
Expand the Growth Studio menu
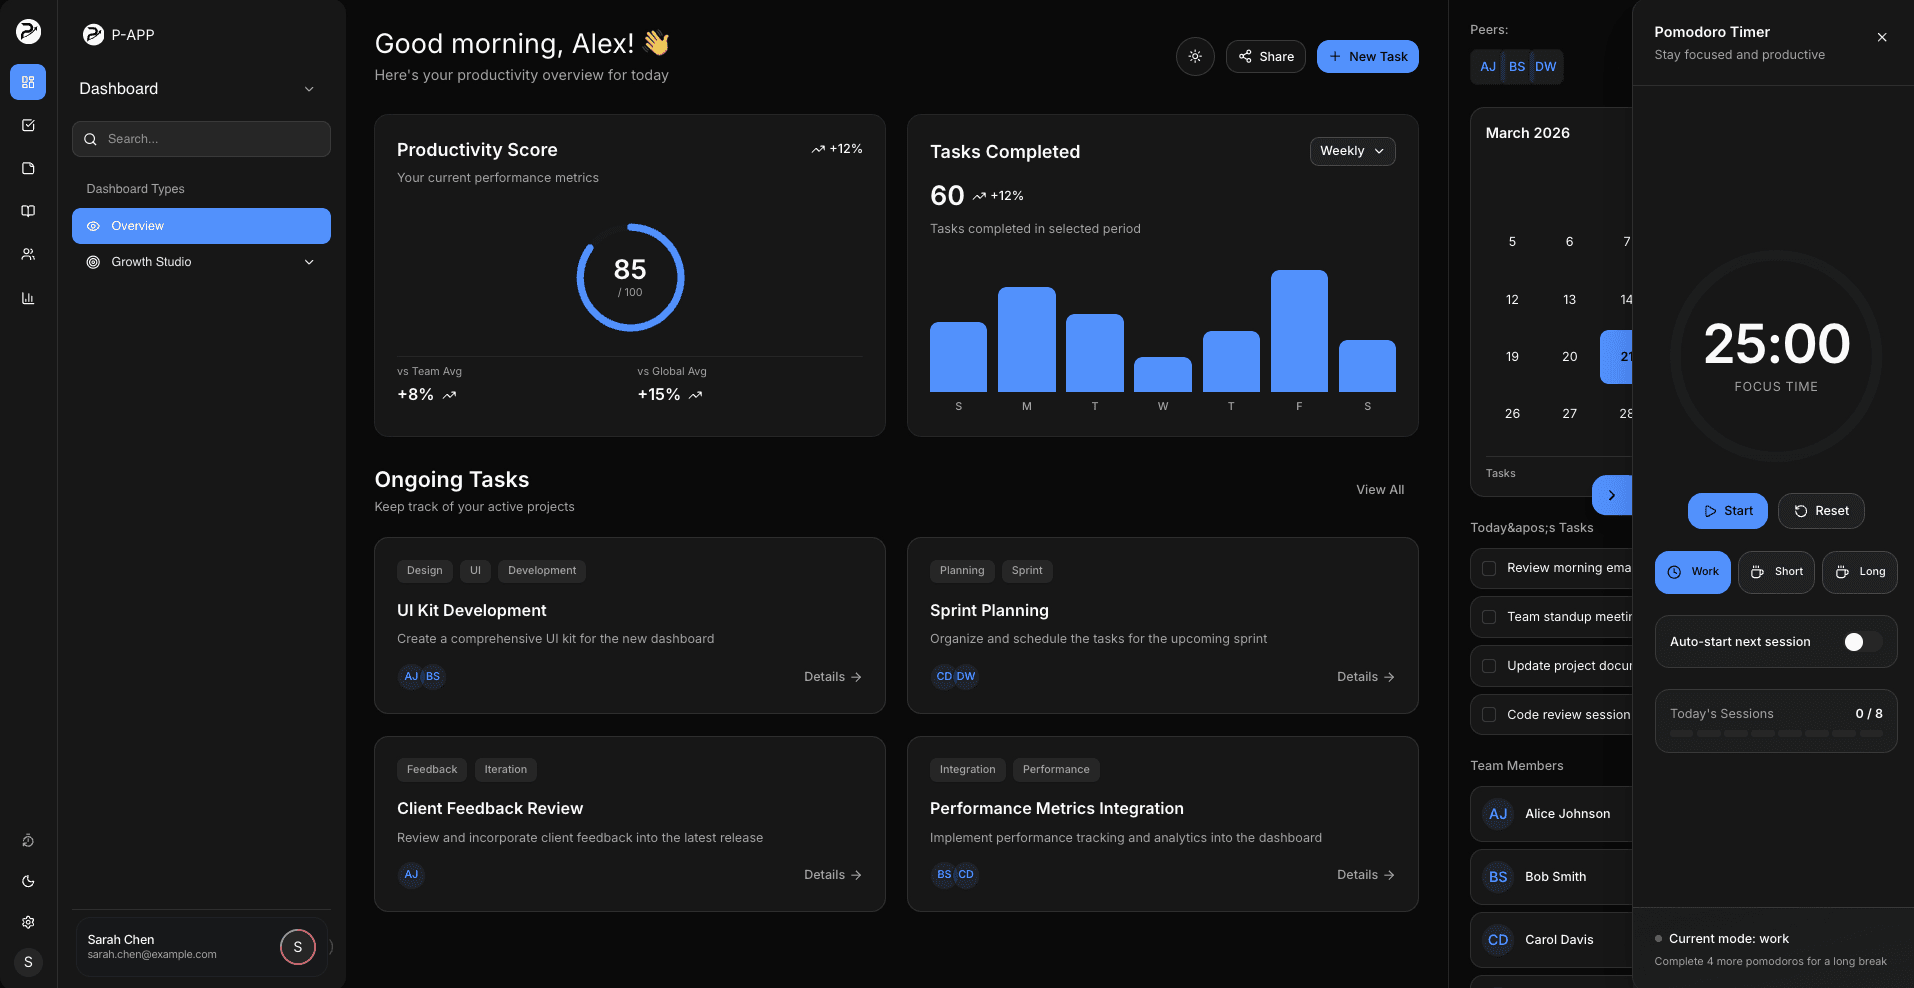(x=200, y=261)
